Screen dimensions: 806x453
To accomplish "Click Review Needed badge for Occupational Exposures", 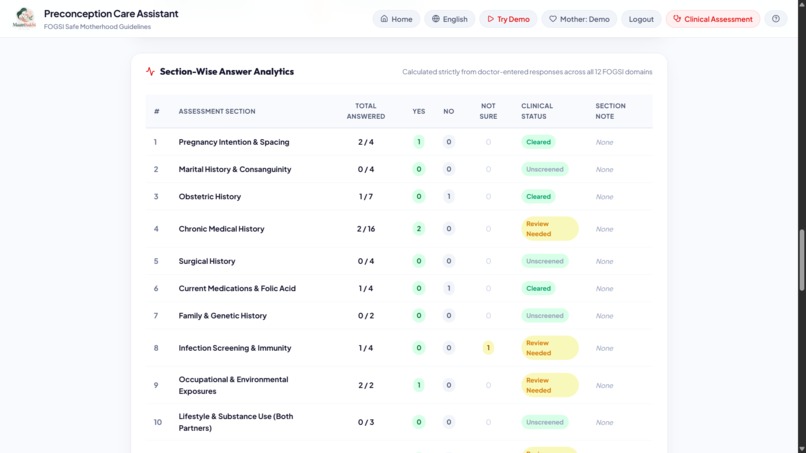I will point(549,385).
